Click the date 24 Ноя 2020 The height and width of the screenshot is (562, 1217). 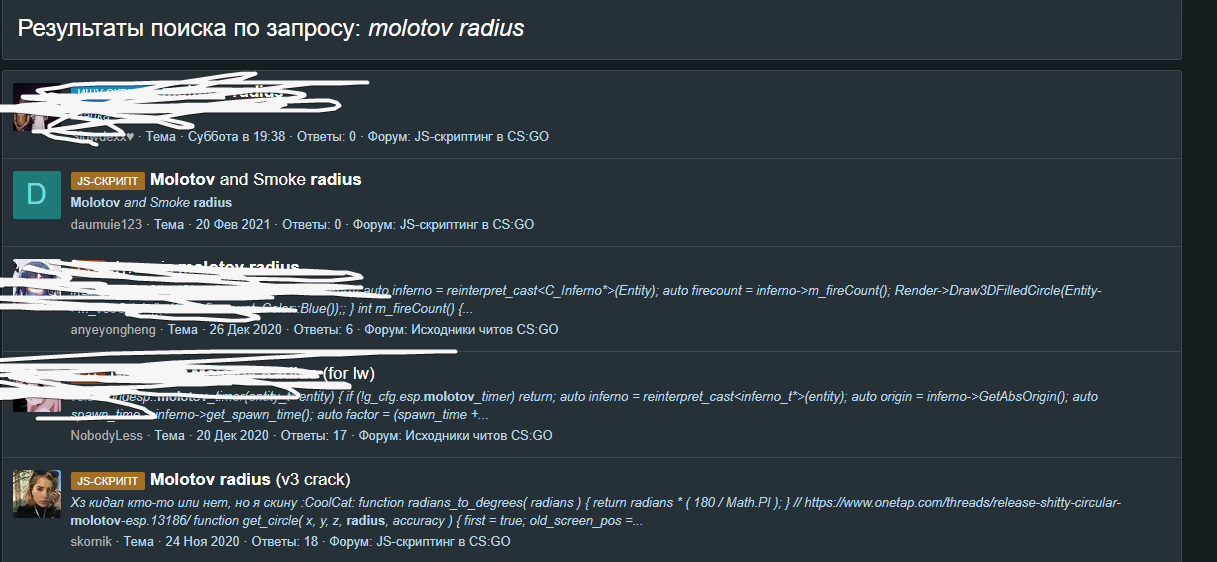(x=201, y=542)
